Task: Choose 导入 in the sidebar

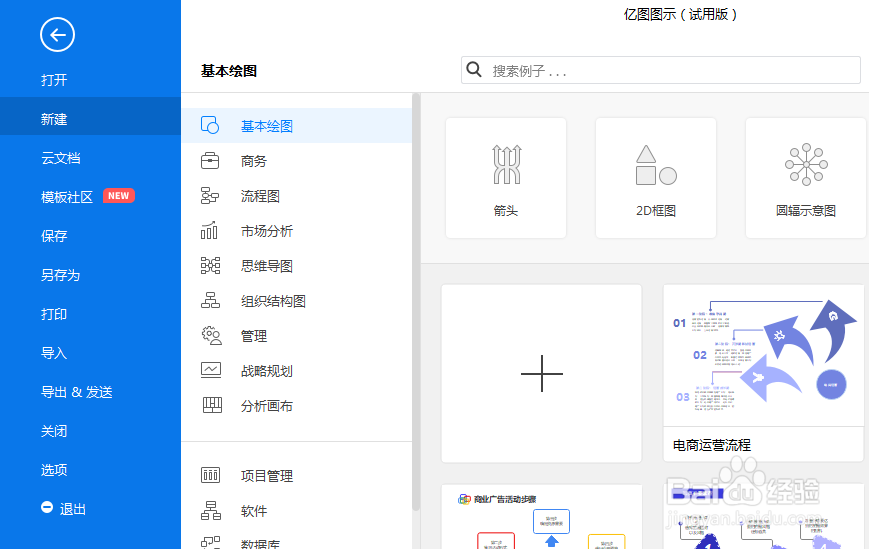Action: point(54,353)
